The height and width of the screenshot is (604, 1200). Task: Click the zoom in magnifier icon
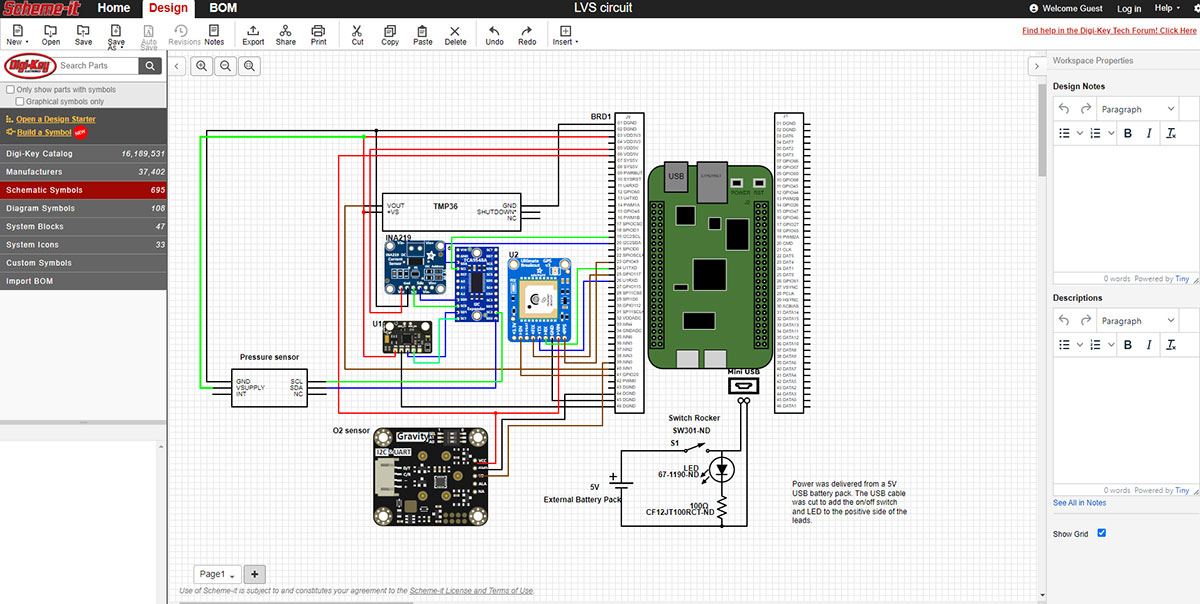[202, 66]
